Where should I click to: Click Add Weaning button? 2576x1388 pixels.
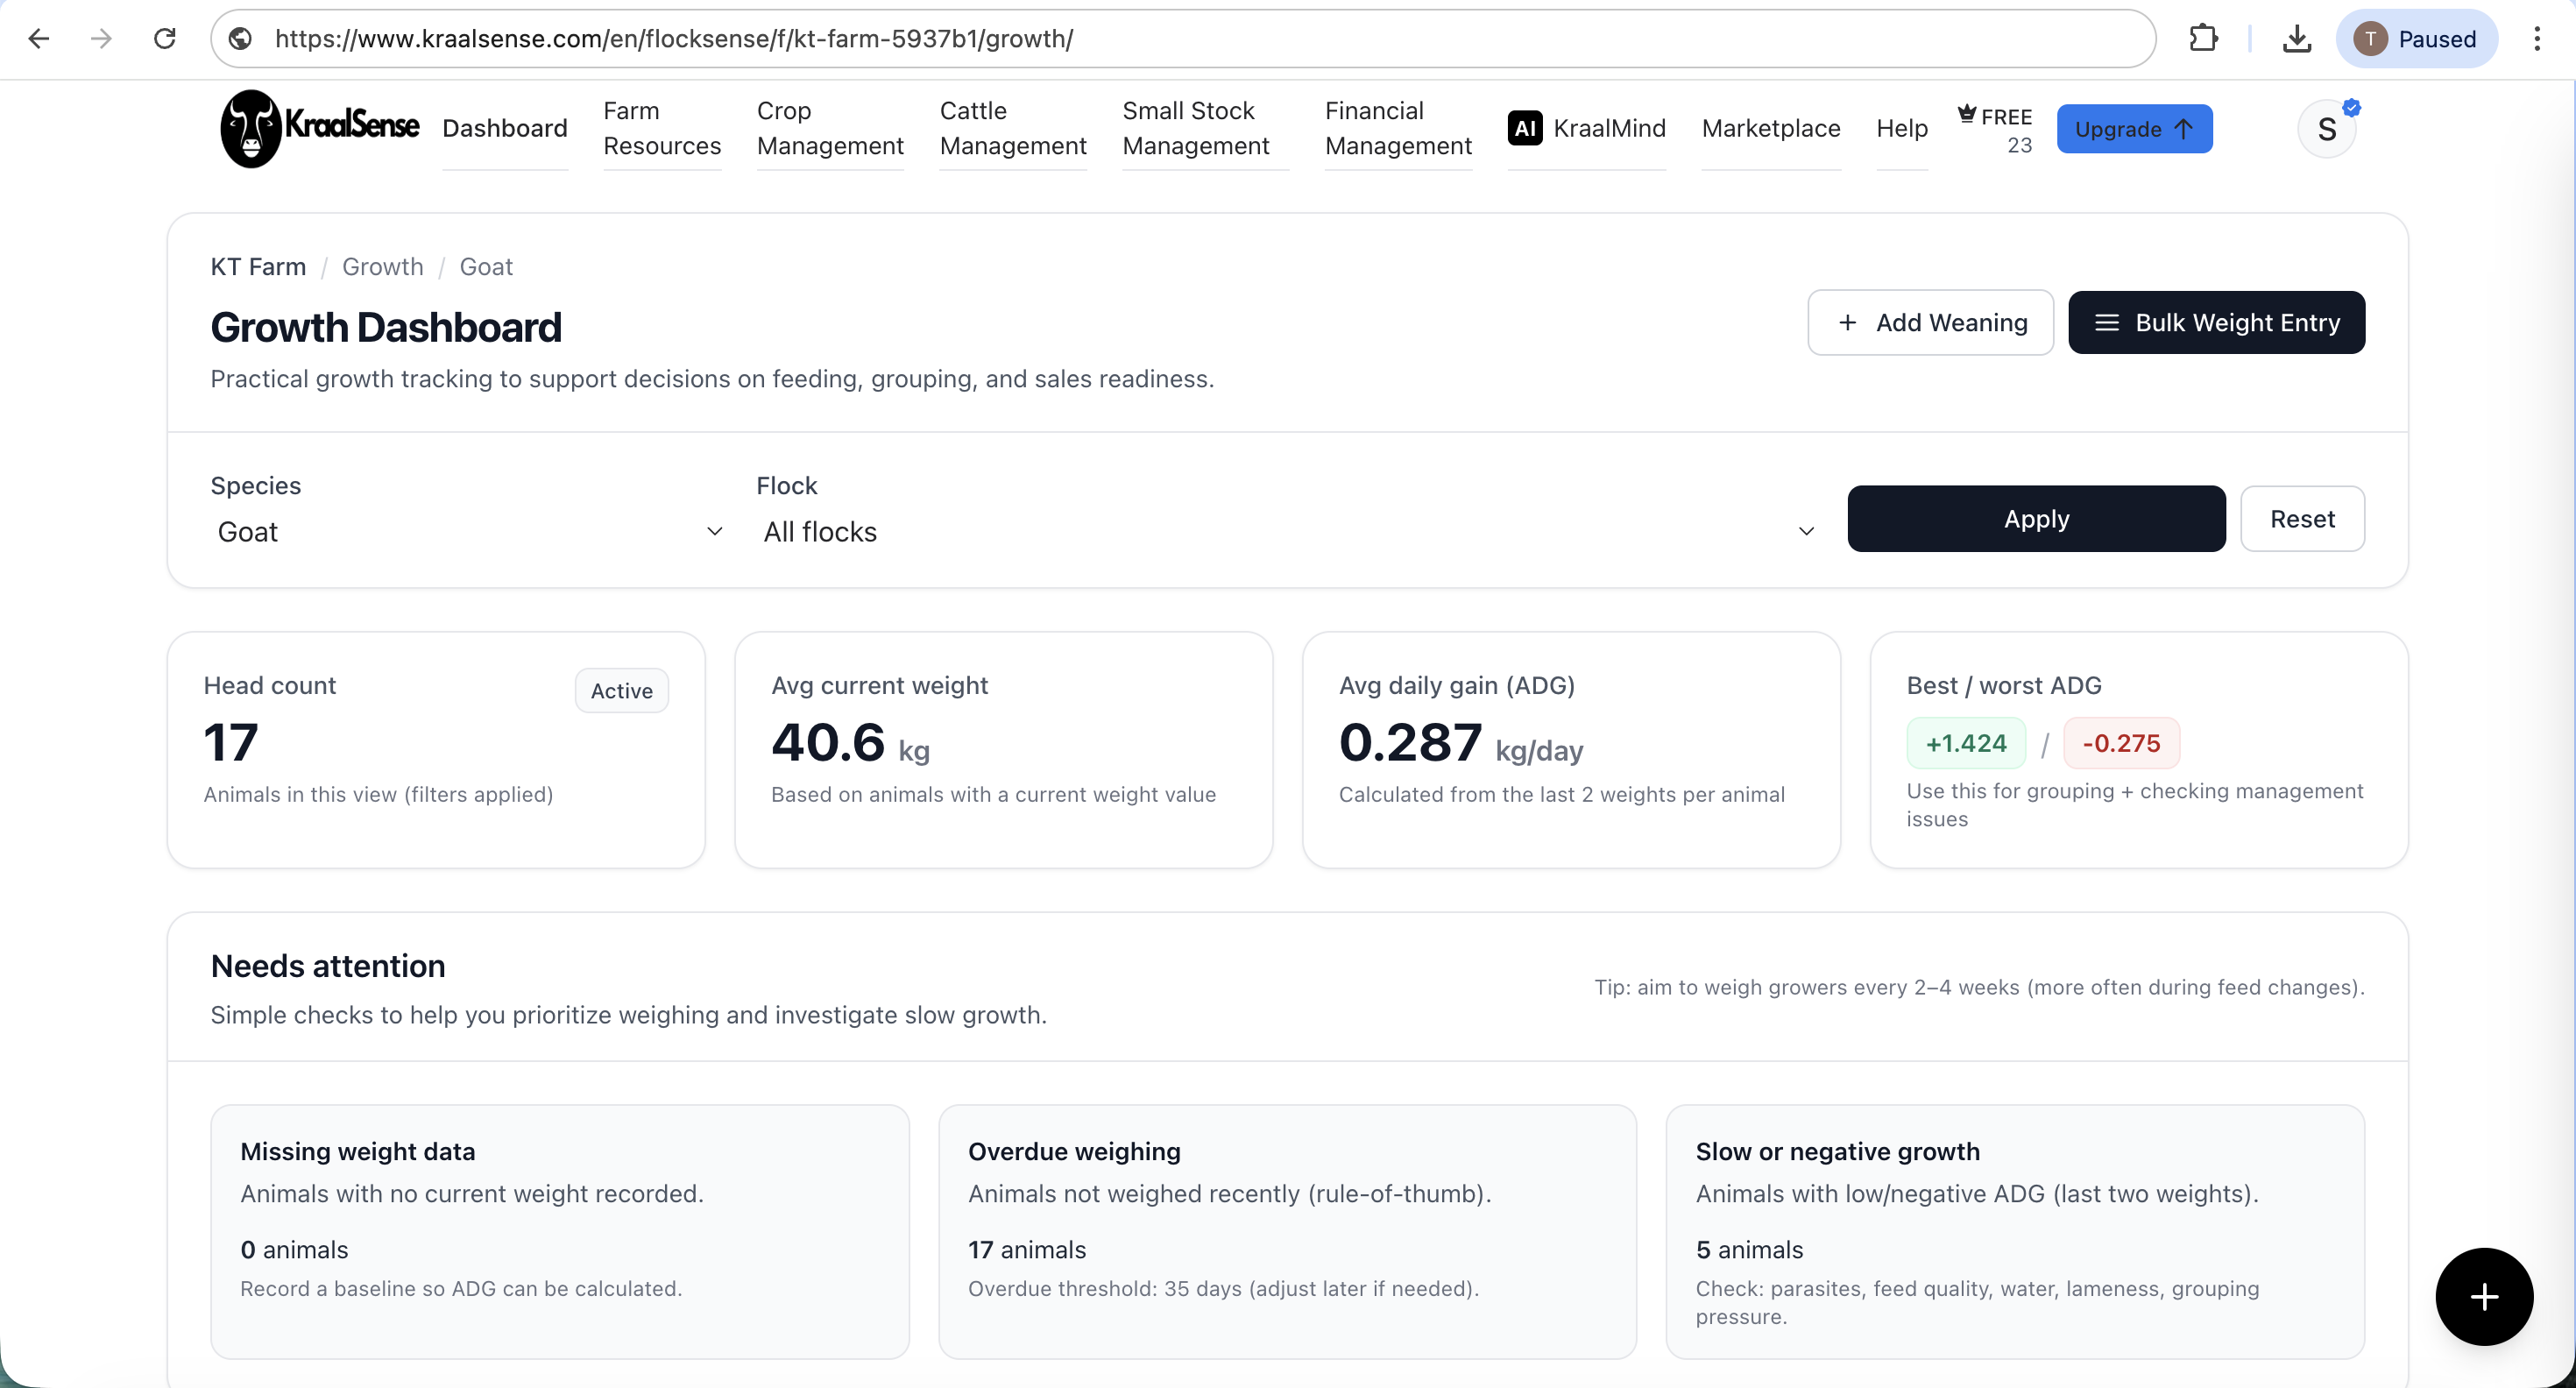(x=1930, y=322)
